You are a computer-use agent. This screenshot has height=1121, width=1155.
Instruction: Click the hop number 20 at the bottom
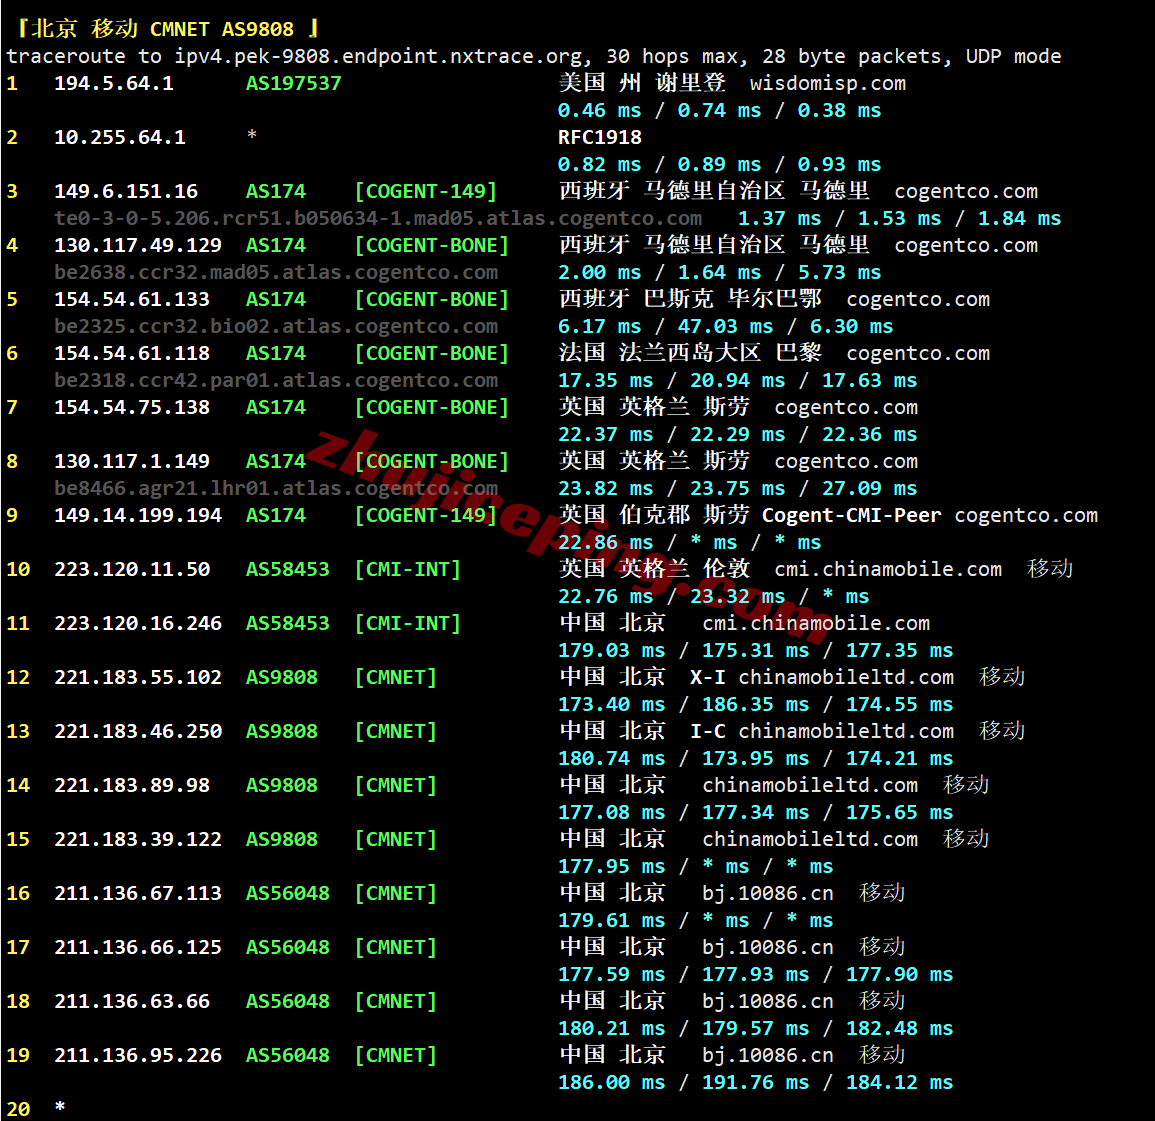(18, 1109)
